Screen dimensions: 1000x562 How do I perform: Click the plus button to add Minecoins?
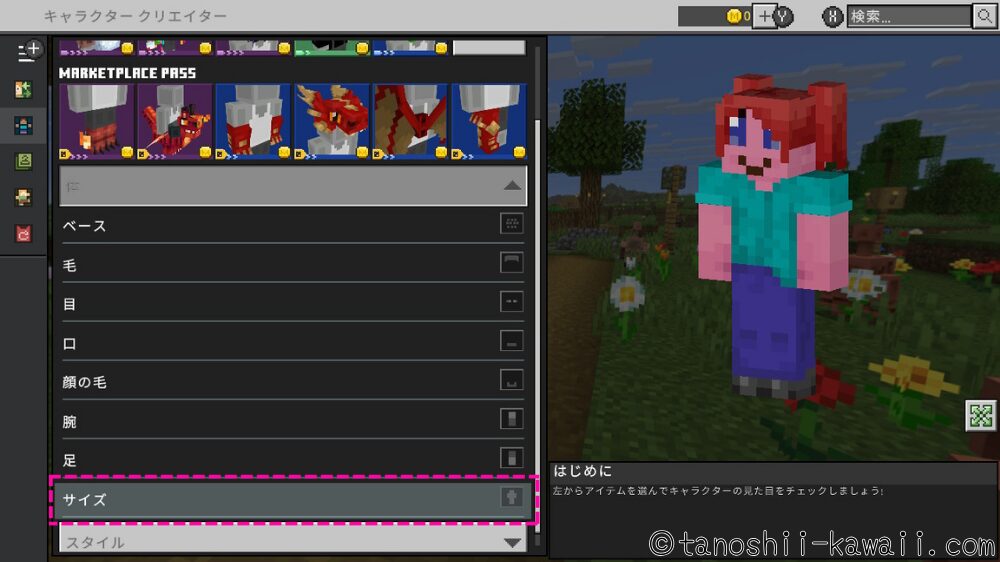coord(764,16)
